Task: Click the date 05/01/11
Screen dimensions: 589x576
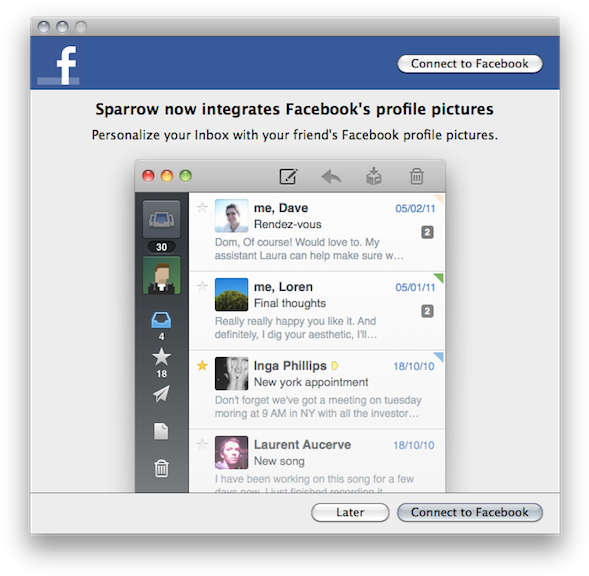Action: click(415, 287)
